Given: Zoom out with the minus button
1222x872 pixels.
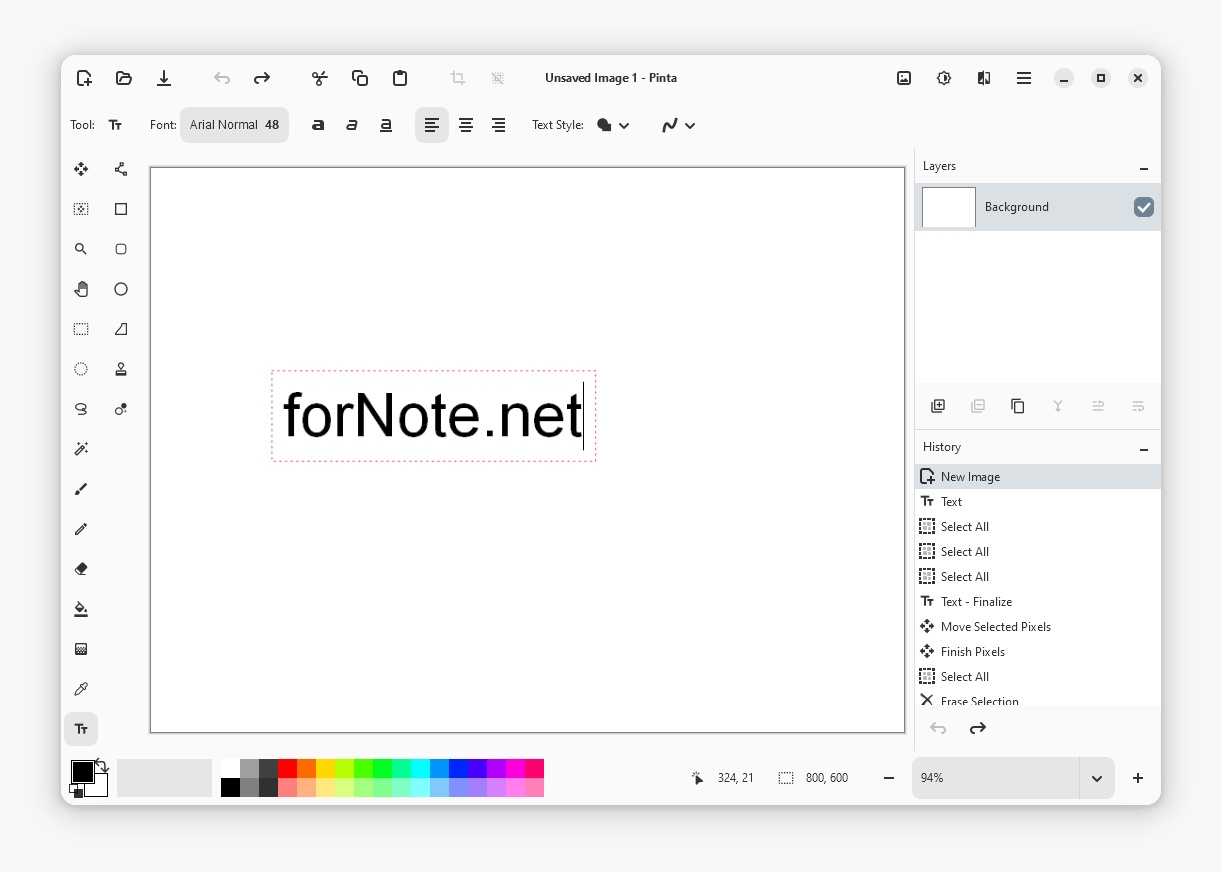Looking at the screenshot, I should (889, 778).
